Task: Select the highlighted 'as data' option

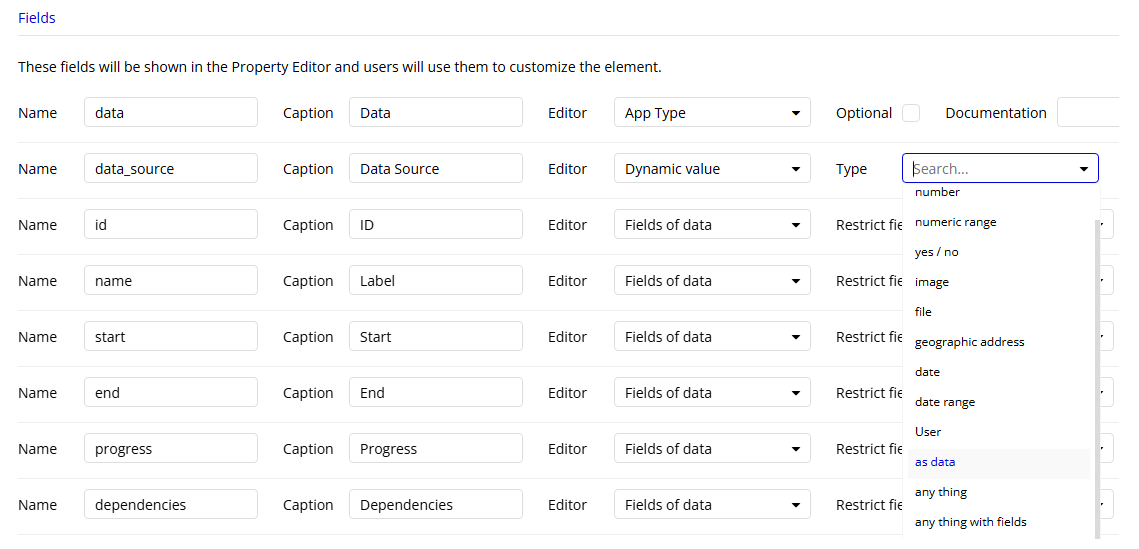Action: (x=935, y=462)
